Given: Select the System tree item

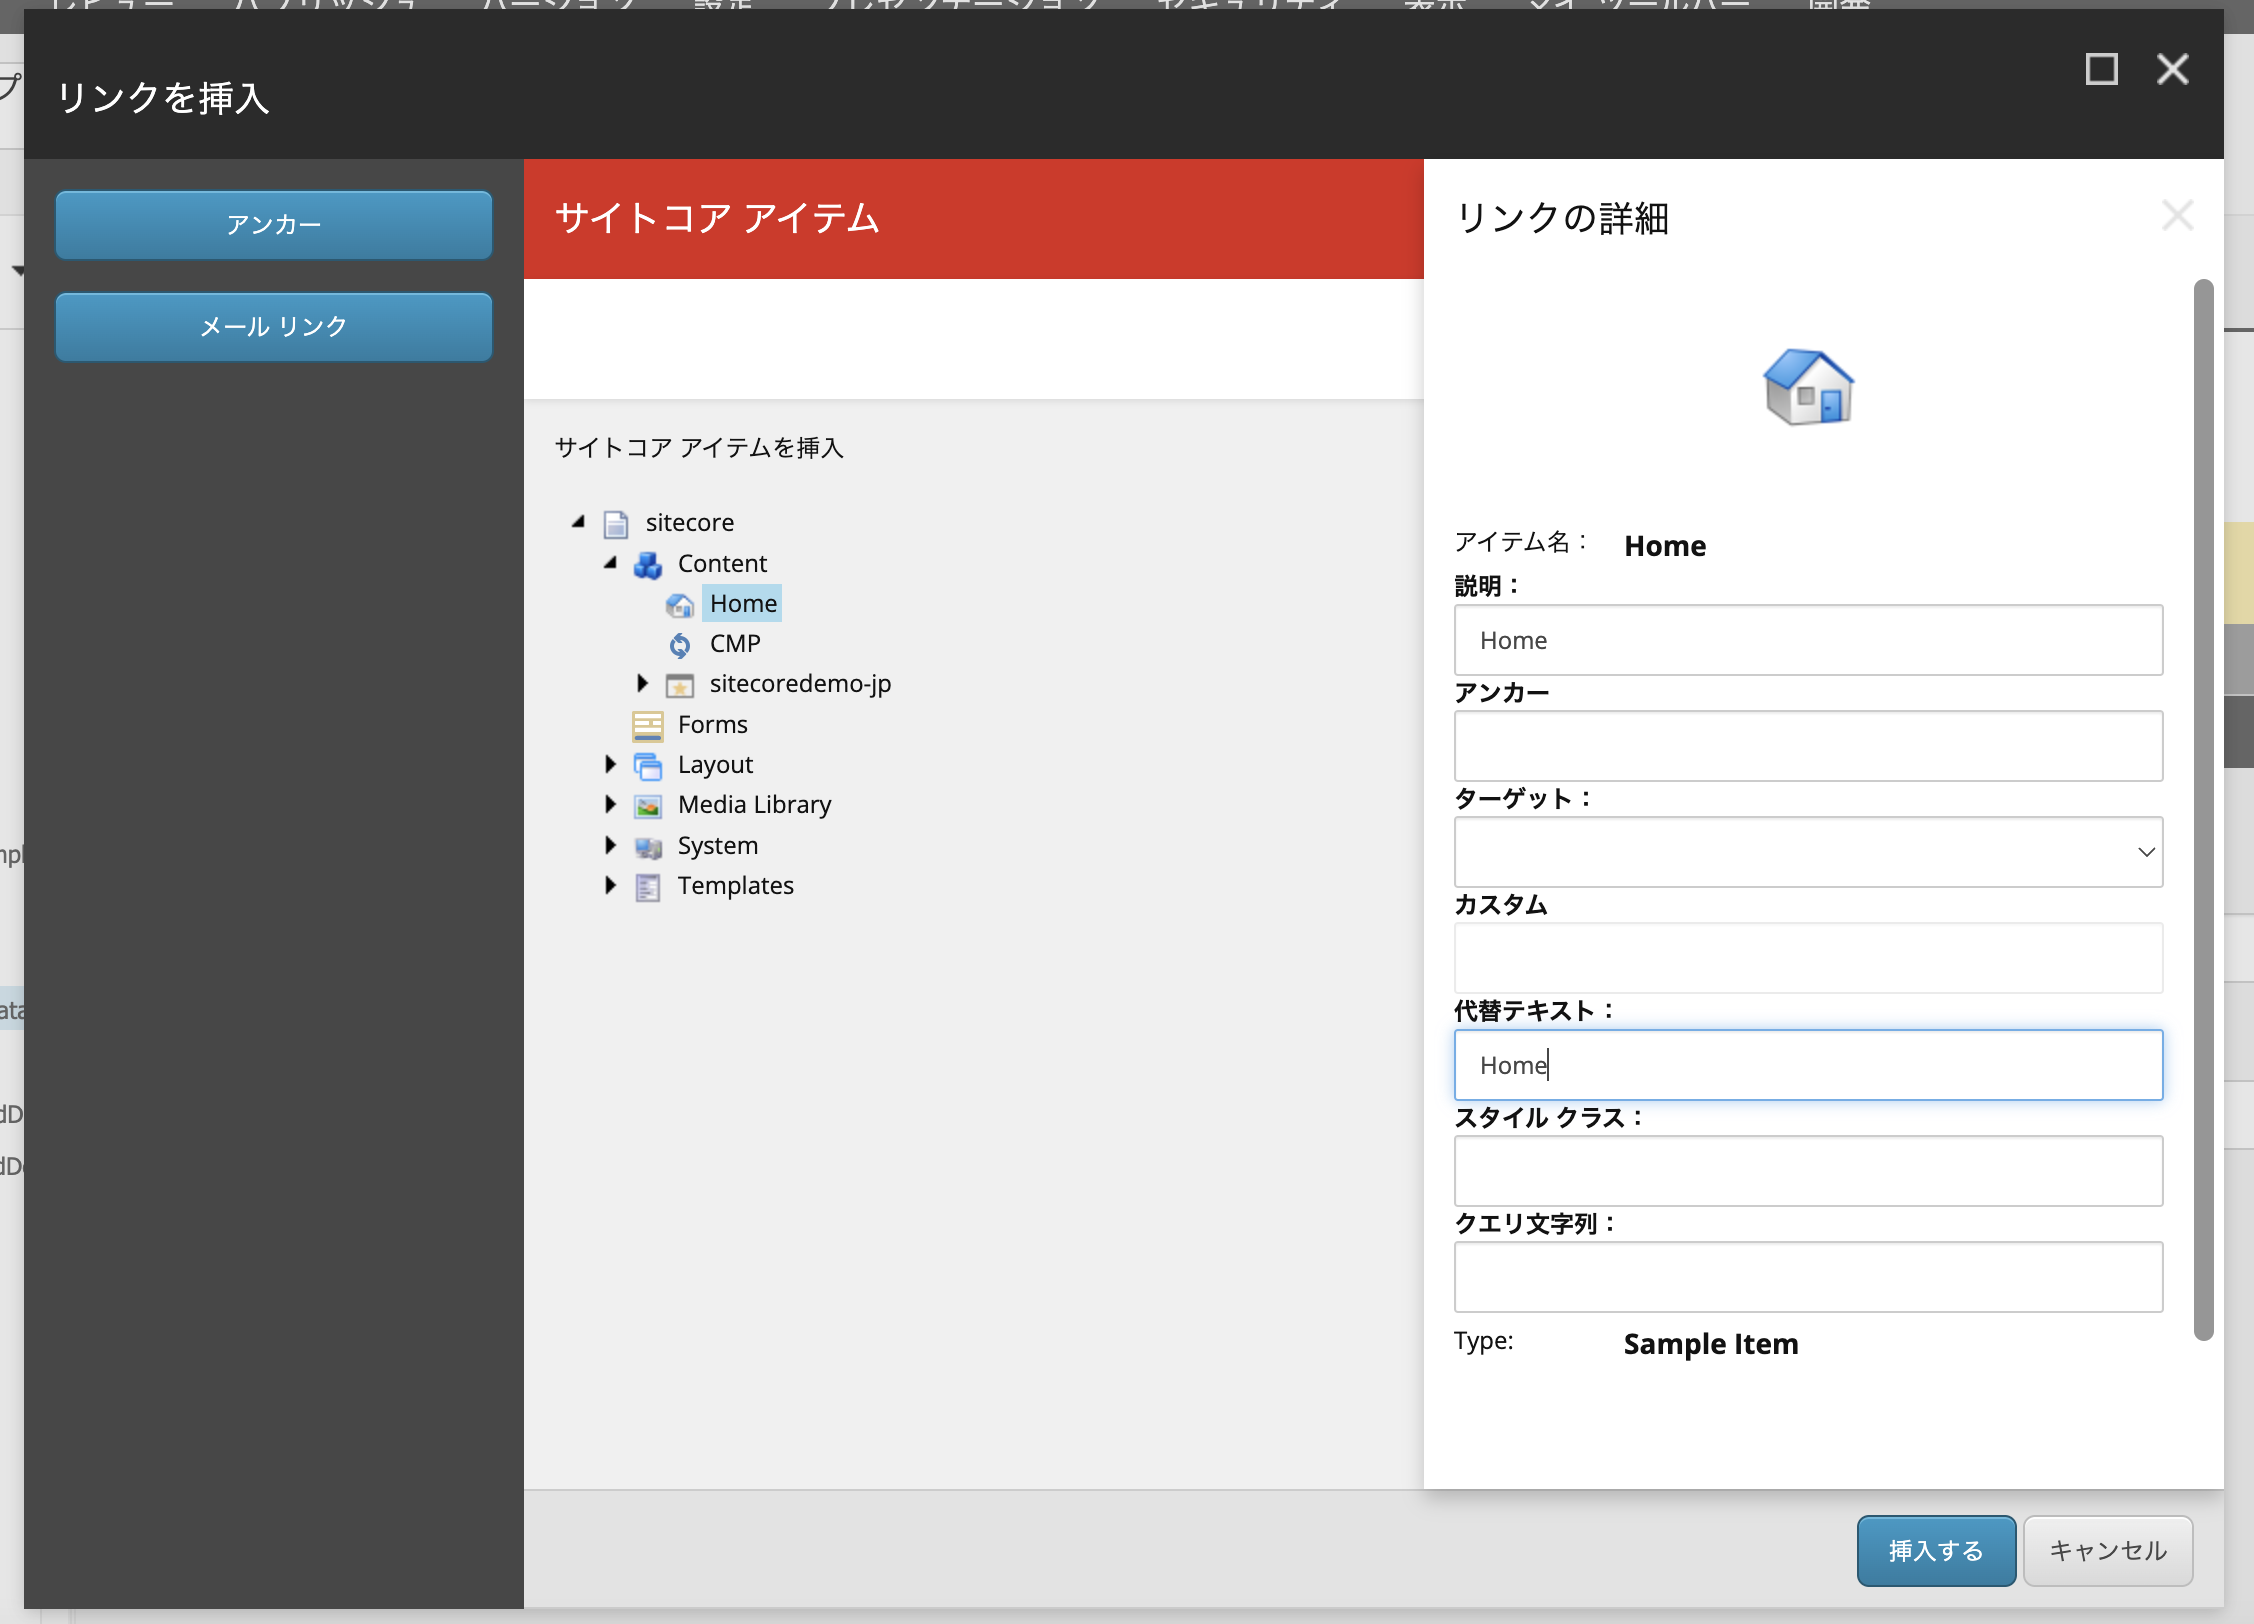Looking at the screenshot, I should (x=717, y=845).
